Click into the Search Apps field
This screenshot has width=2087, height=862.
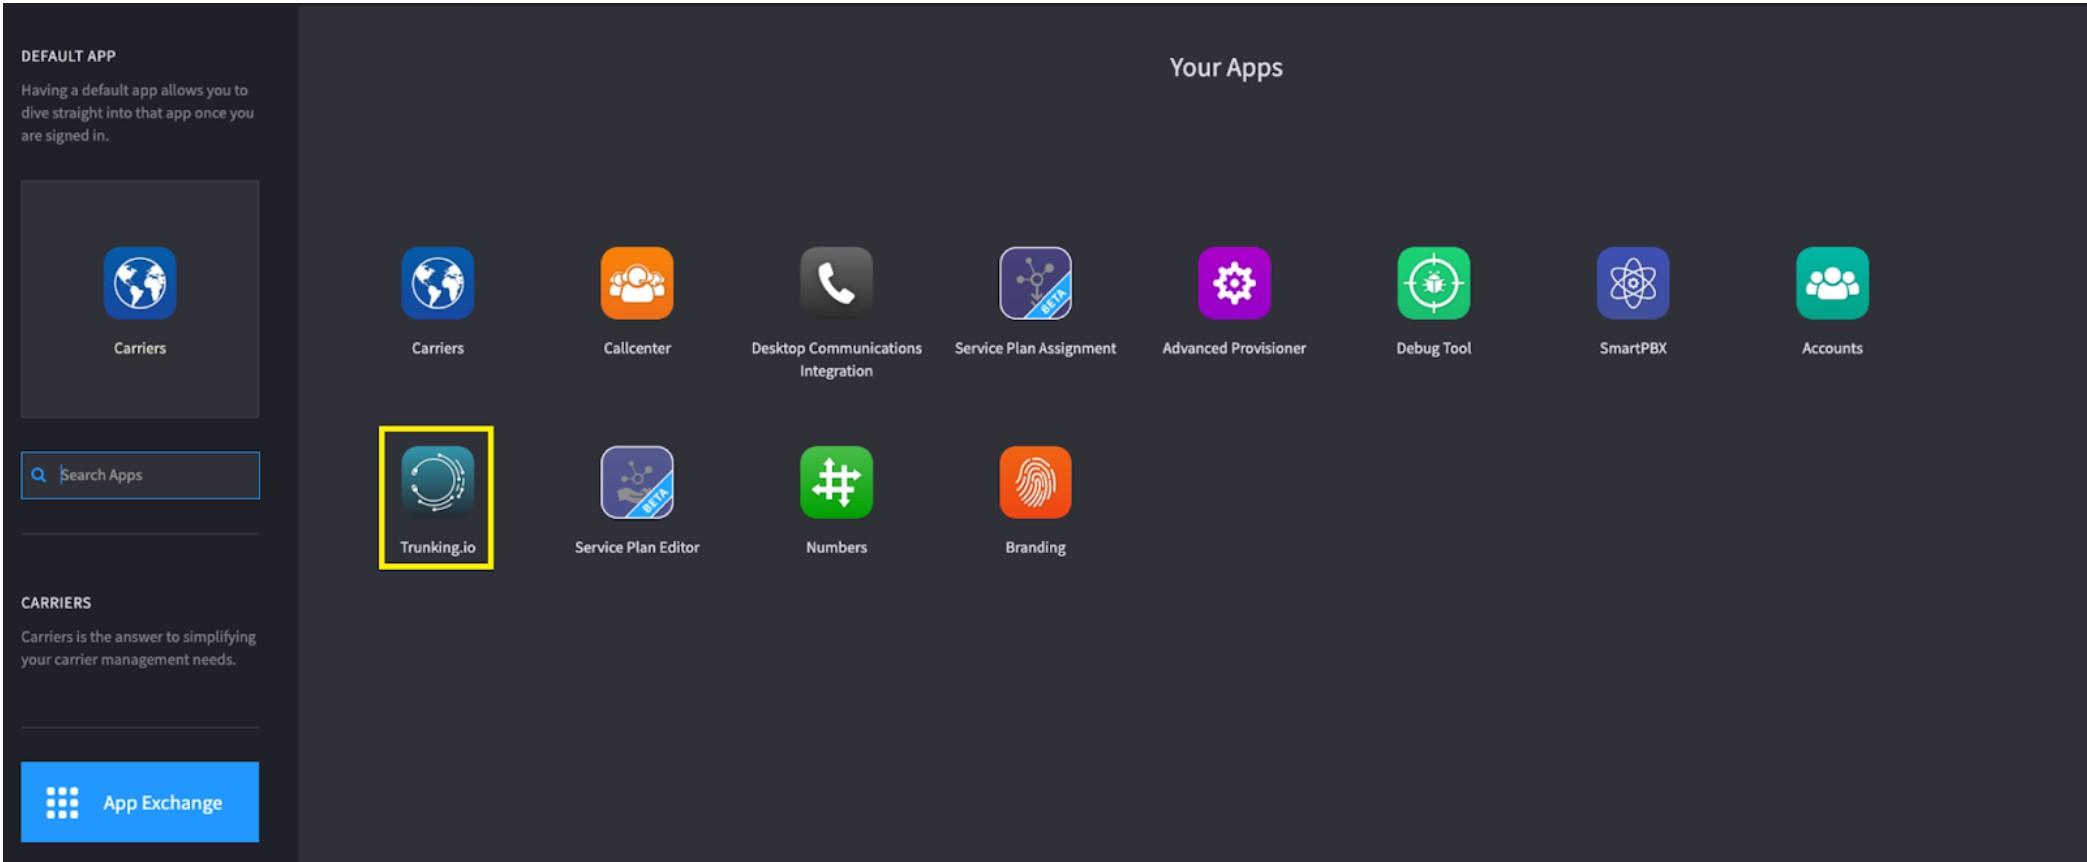click(155, 475)
